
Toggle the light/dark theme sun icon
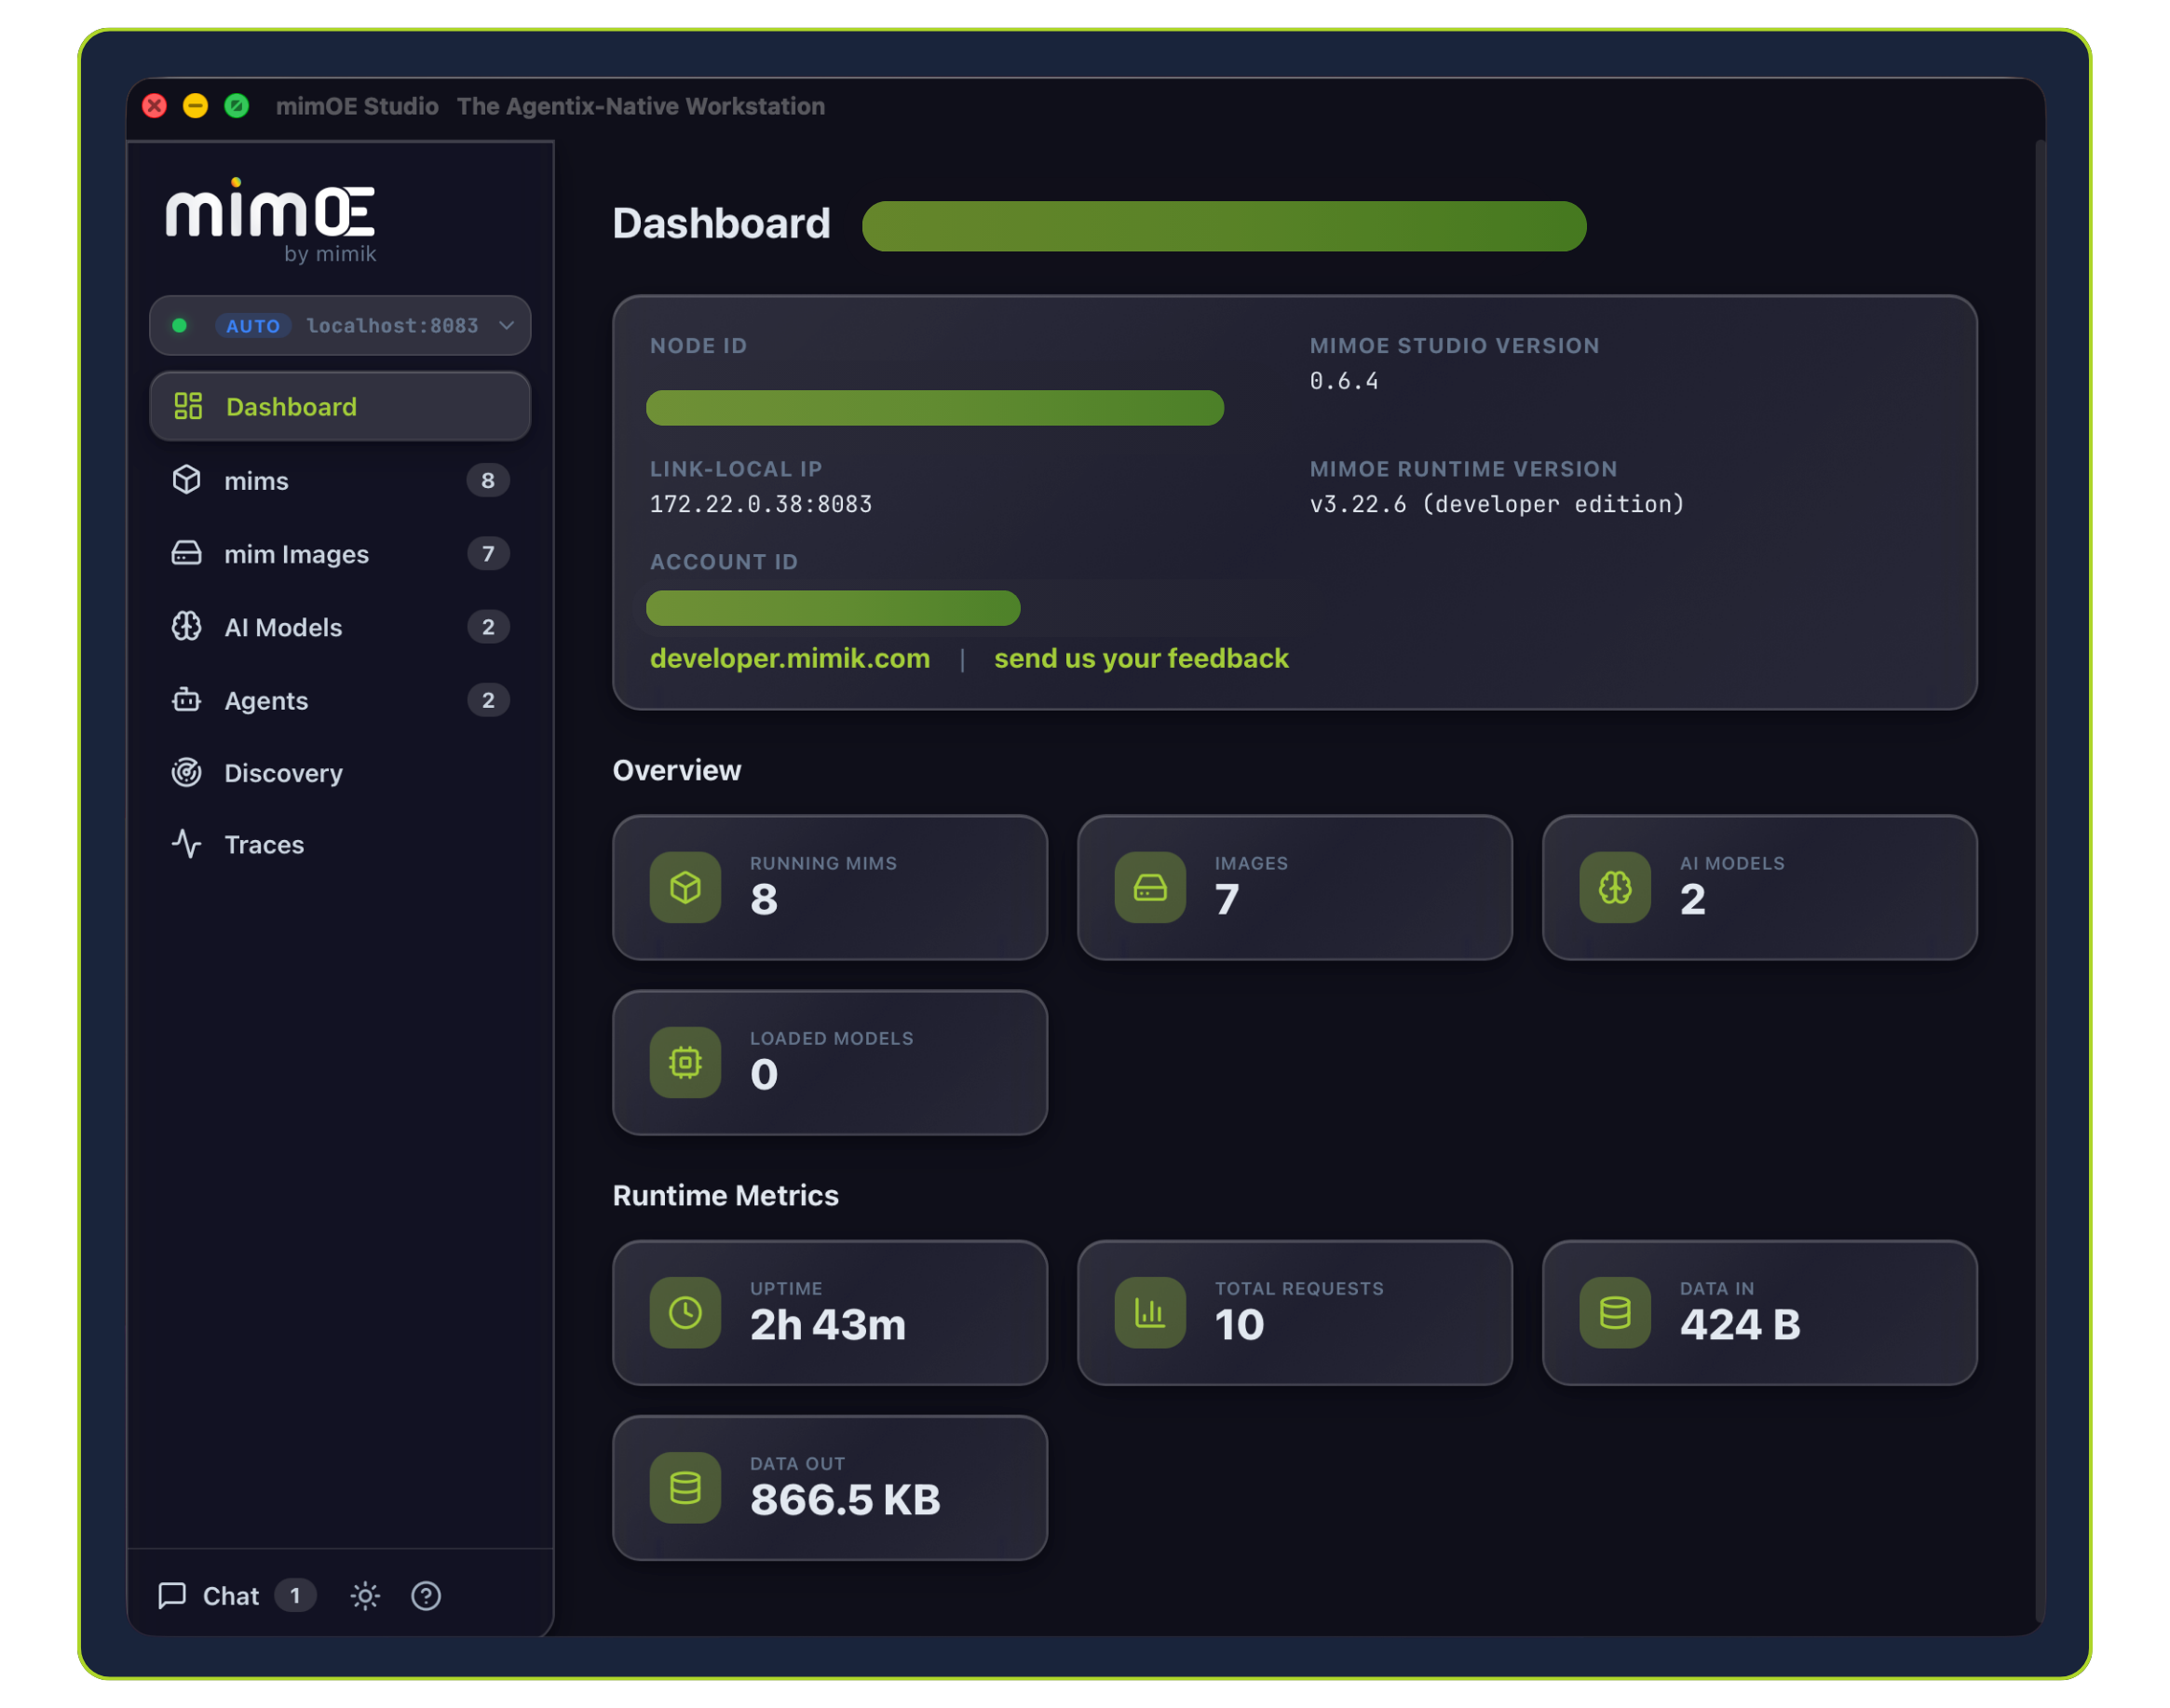[x=365, y=1596]
